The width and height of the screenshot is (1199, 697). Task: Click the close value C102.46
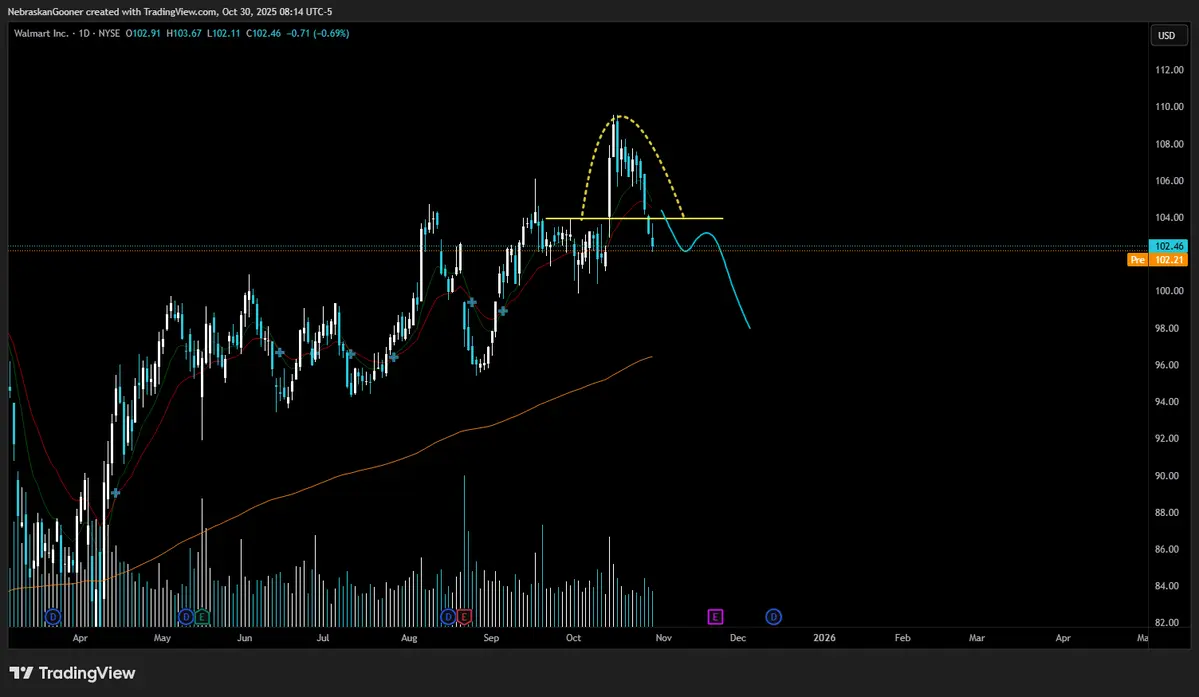click(264, 34)
